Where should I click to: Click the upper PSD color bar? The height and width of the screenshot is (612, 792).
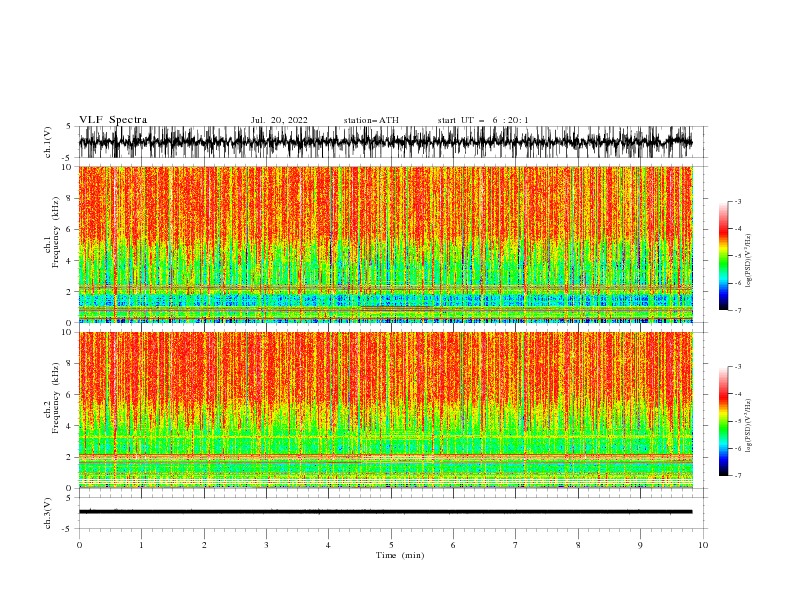tap(724, 256)
